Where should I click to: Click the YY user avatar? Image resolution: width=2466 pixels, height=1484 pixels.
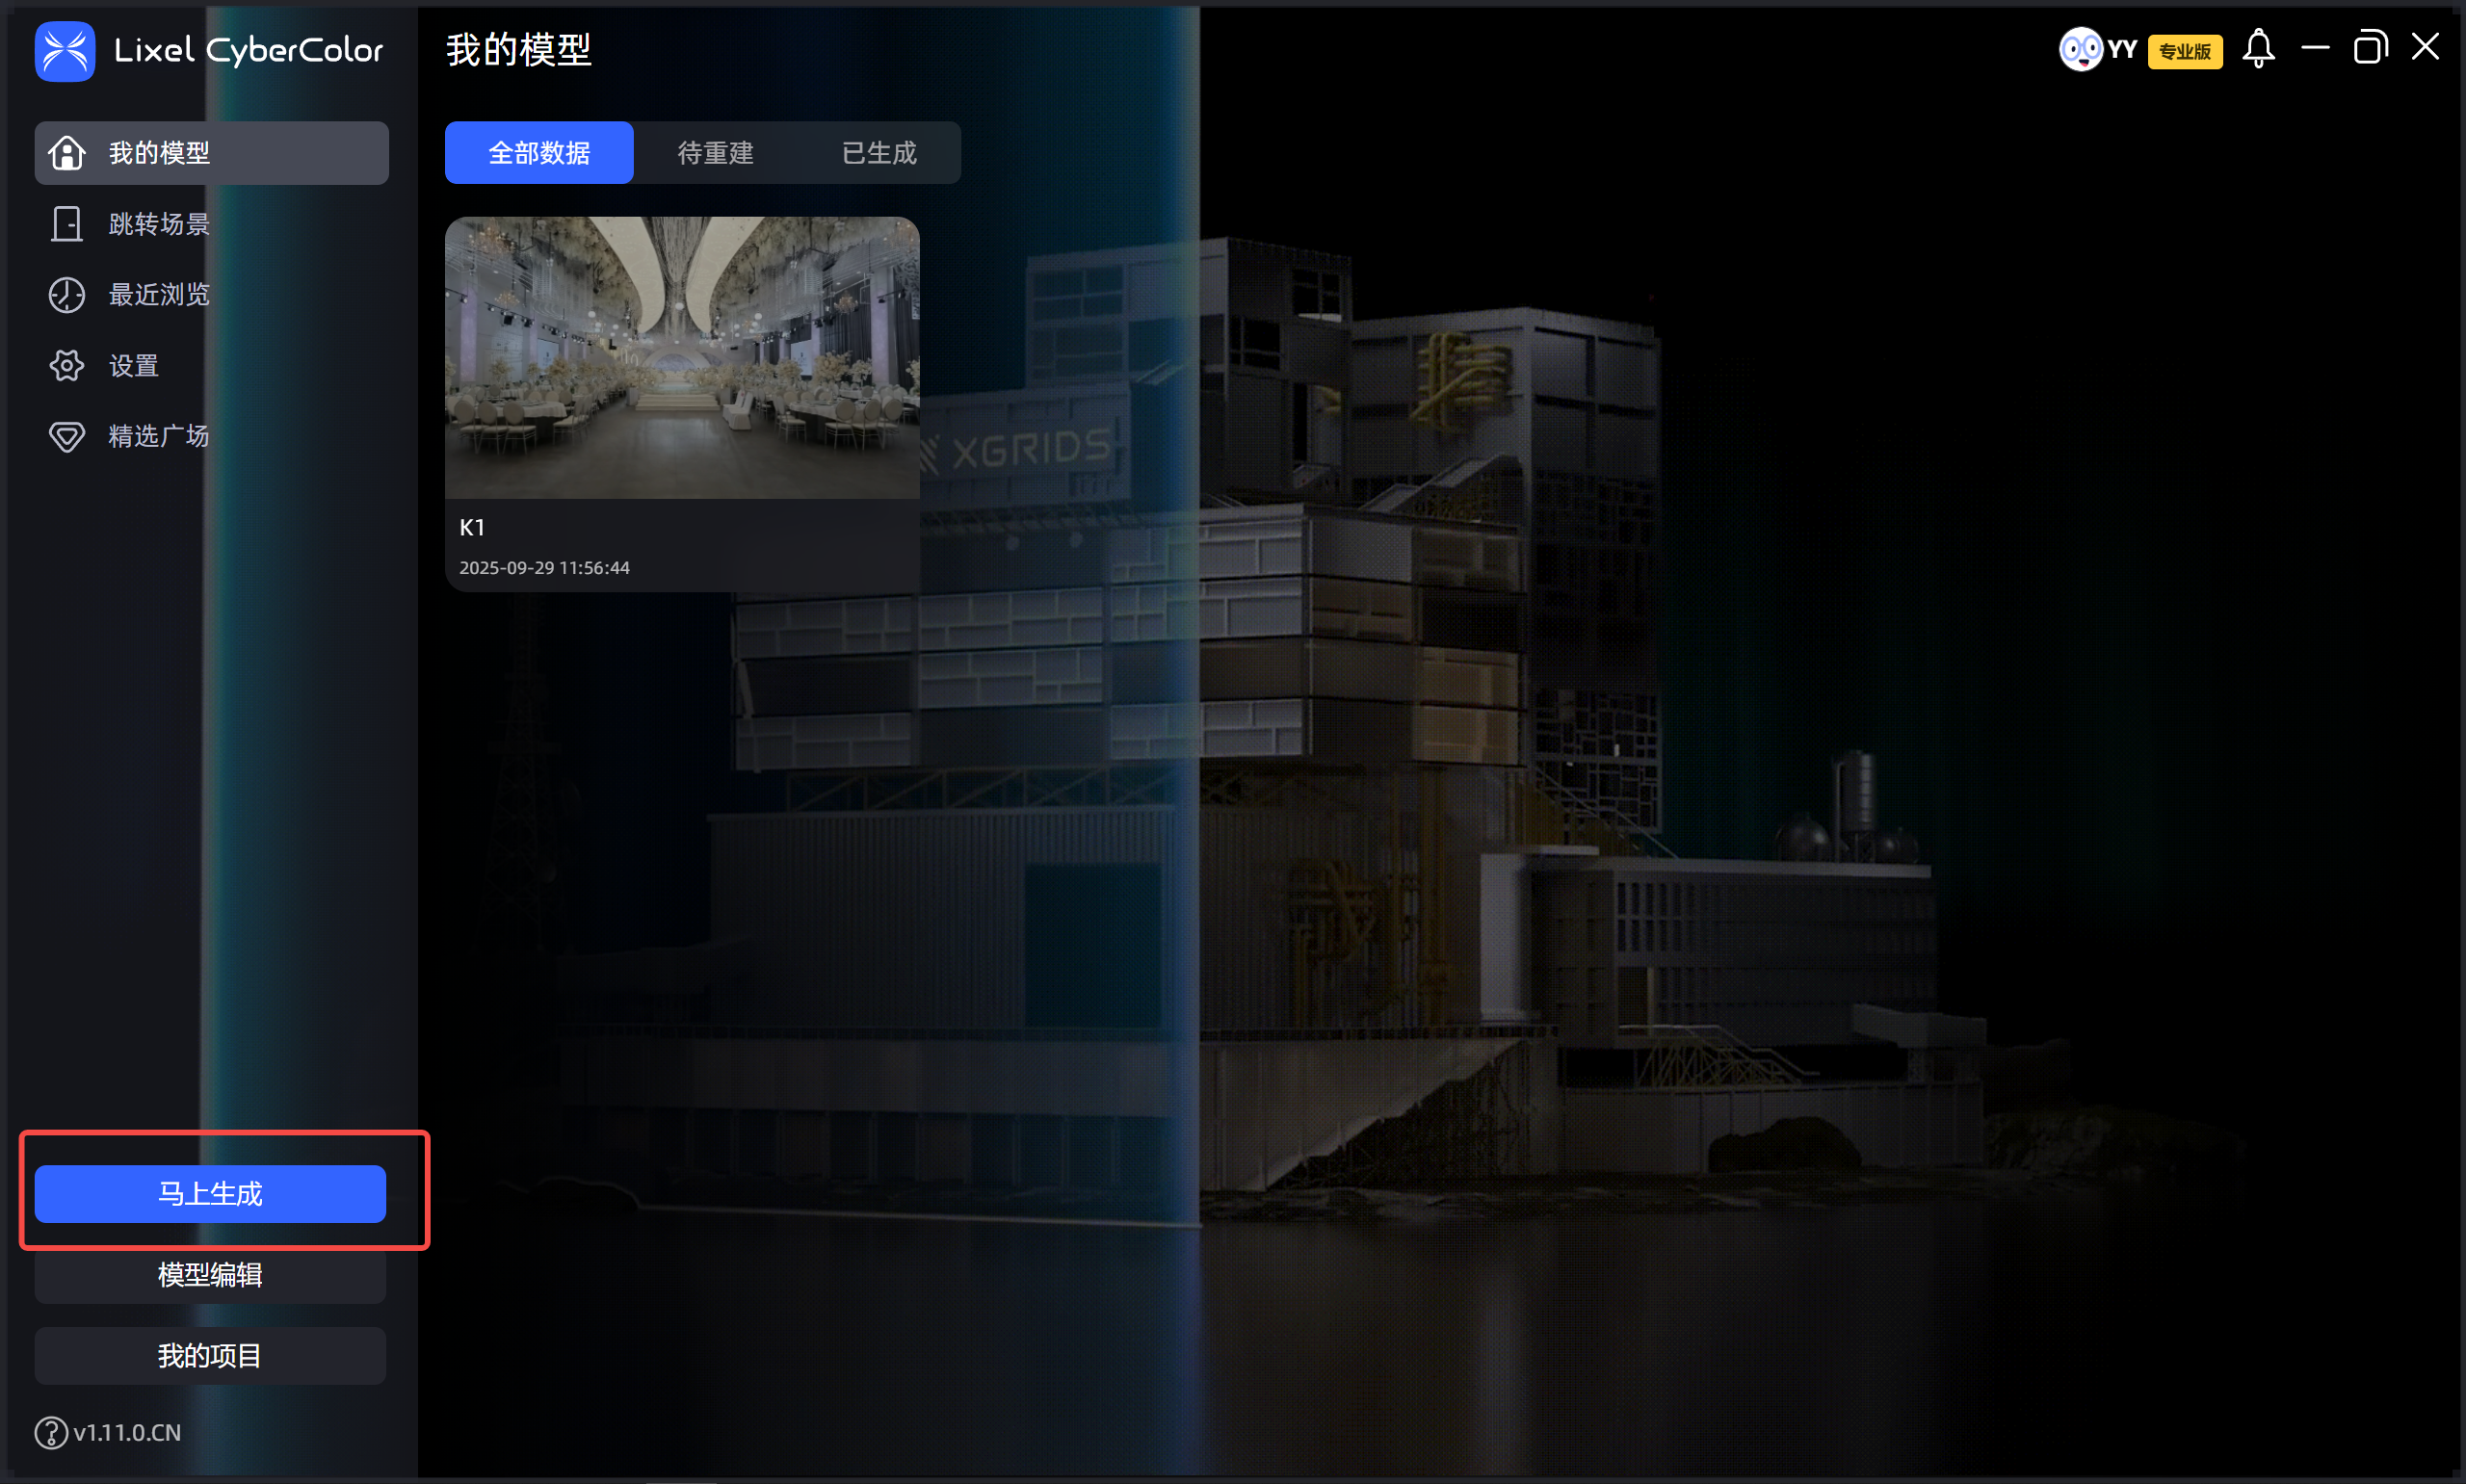[x=2081, y=49]
